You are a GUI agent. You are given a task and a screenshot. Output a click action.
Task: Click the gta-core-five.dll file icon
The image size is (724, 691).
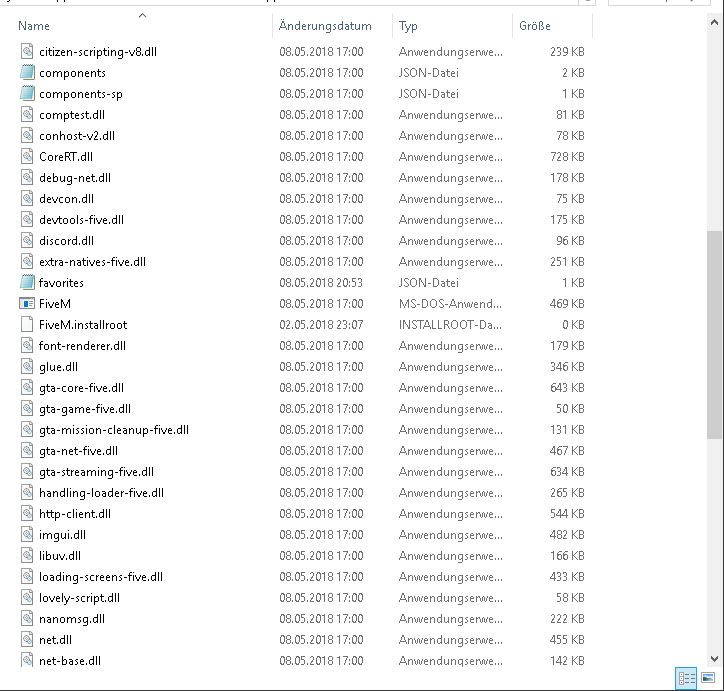coord(27,387)
